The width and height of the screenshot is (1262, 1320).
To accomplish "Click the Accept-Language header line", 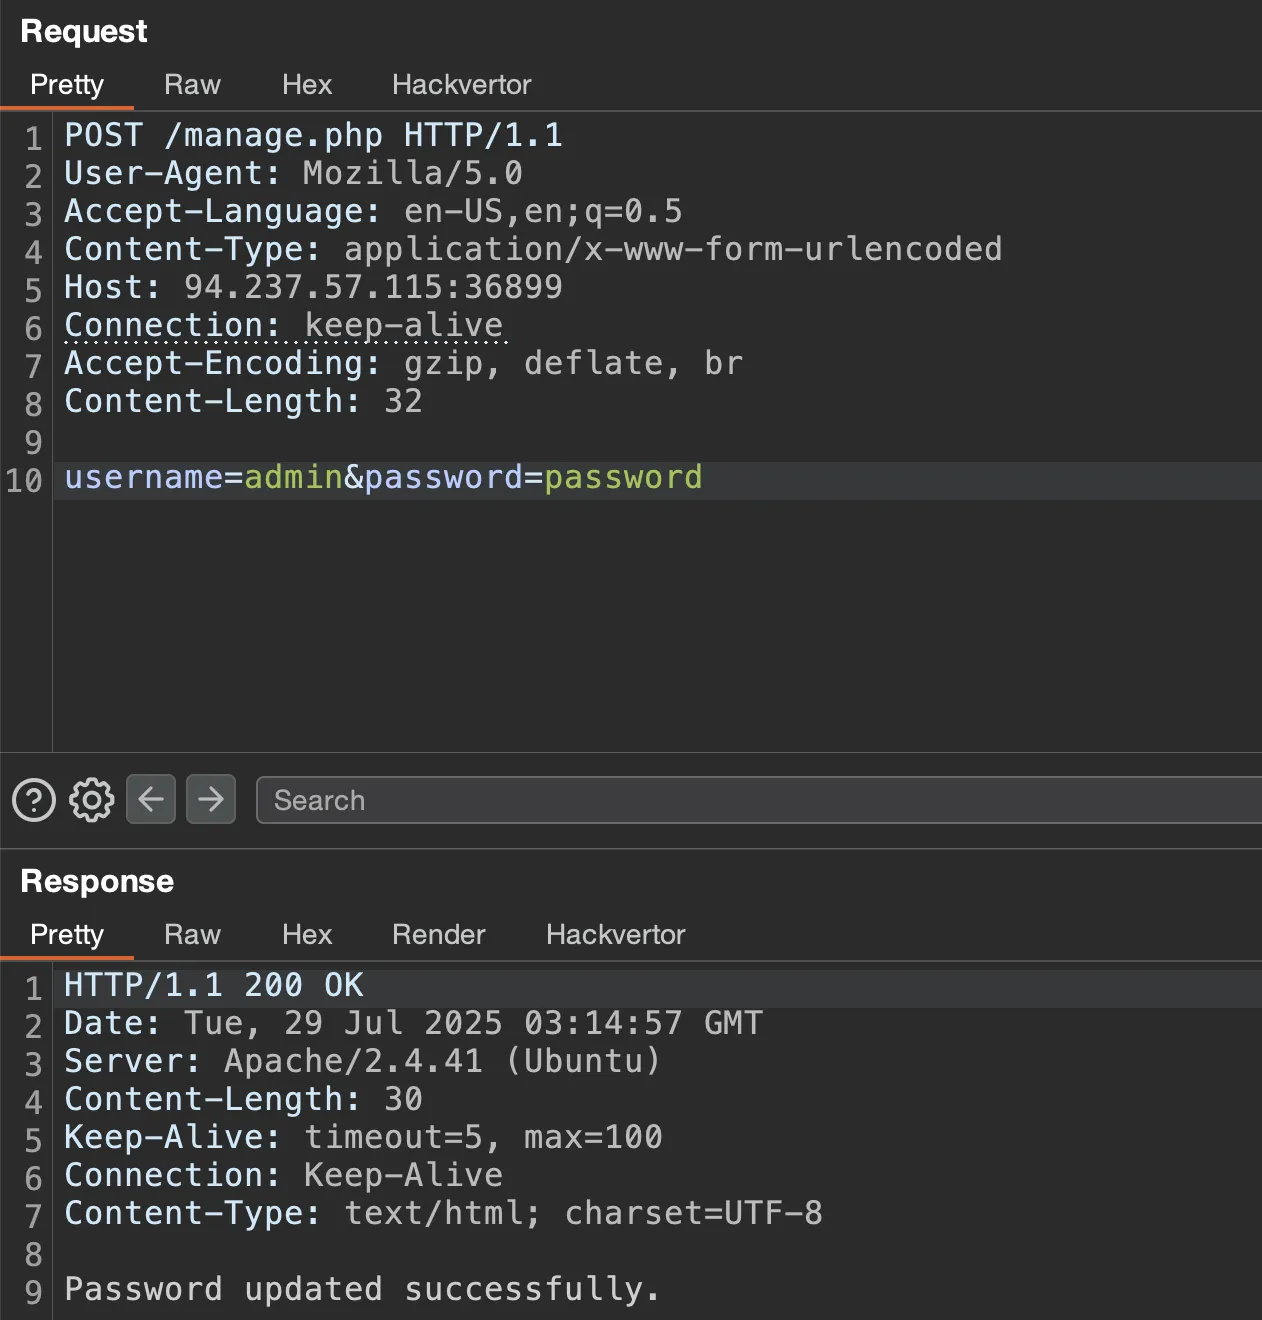I will [x=374, y=211].
